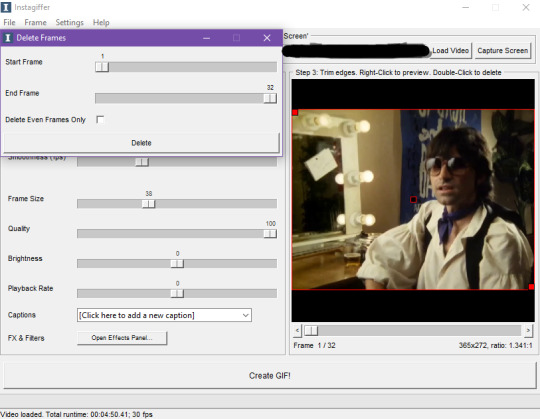Click the video preview image
Viewport: 540px width, 419px height.
tap(413, 200)
